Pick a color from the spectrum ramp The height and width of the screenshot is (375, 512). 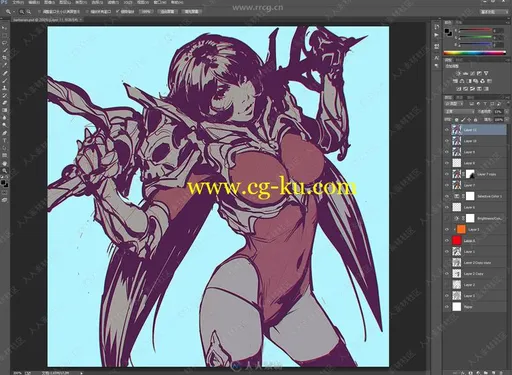pos(475,53)
